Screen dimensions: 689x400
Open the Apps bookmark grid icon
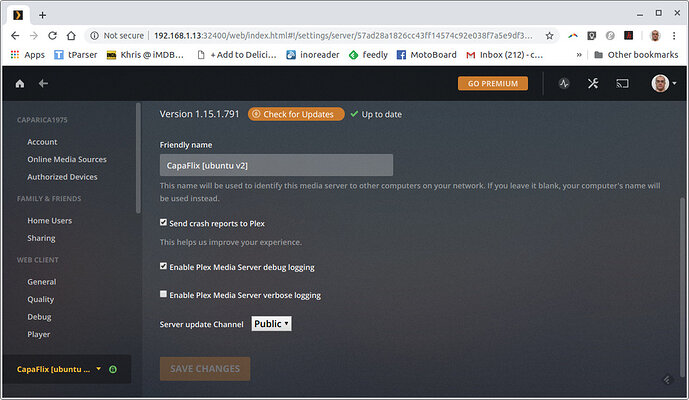point(15,55)
